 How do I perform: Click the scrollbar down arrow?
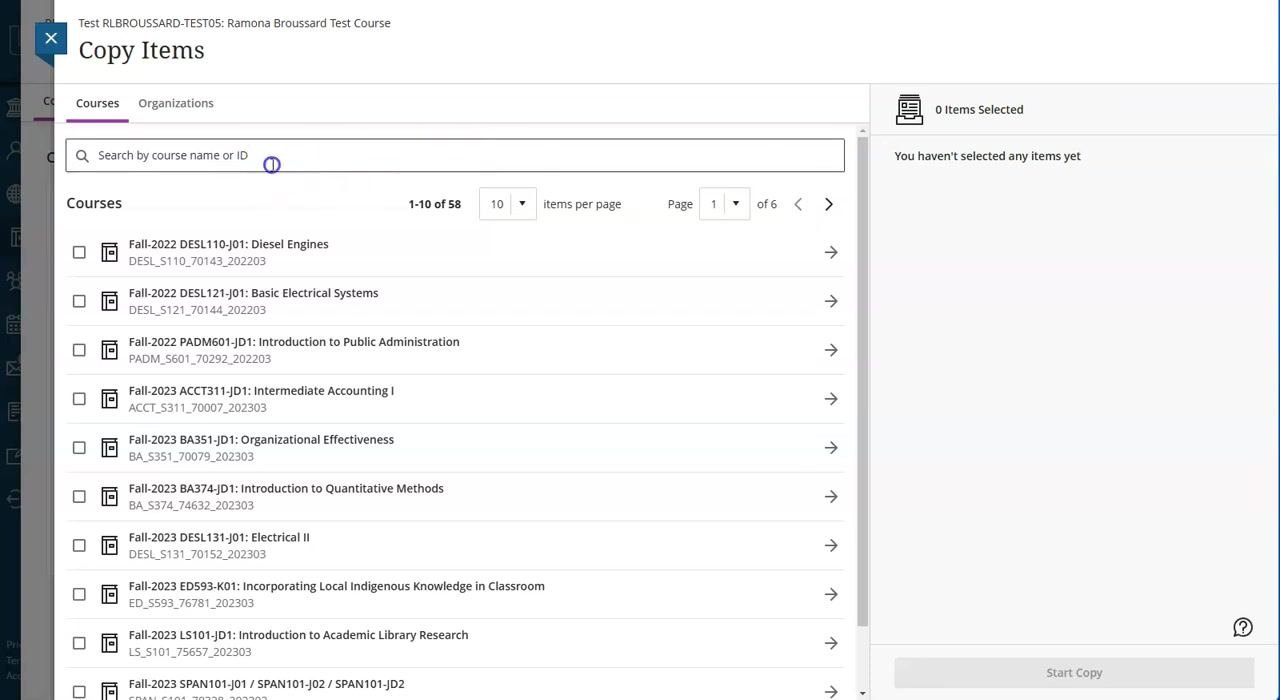tap(863, 693)
